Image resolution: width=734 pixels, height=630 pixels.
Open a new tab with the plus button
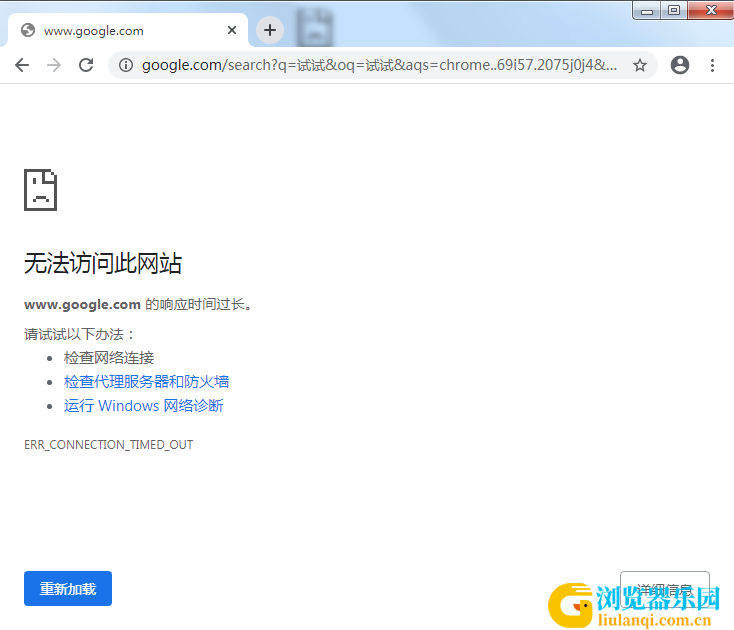pos(270,30)
